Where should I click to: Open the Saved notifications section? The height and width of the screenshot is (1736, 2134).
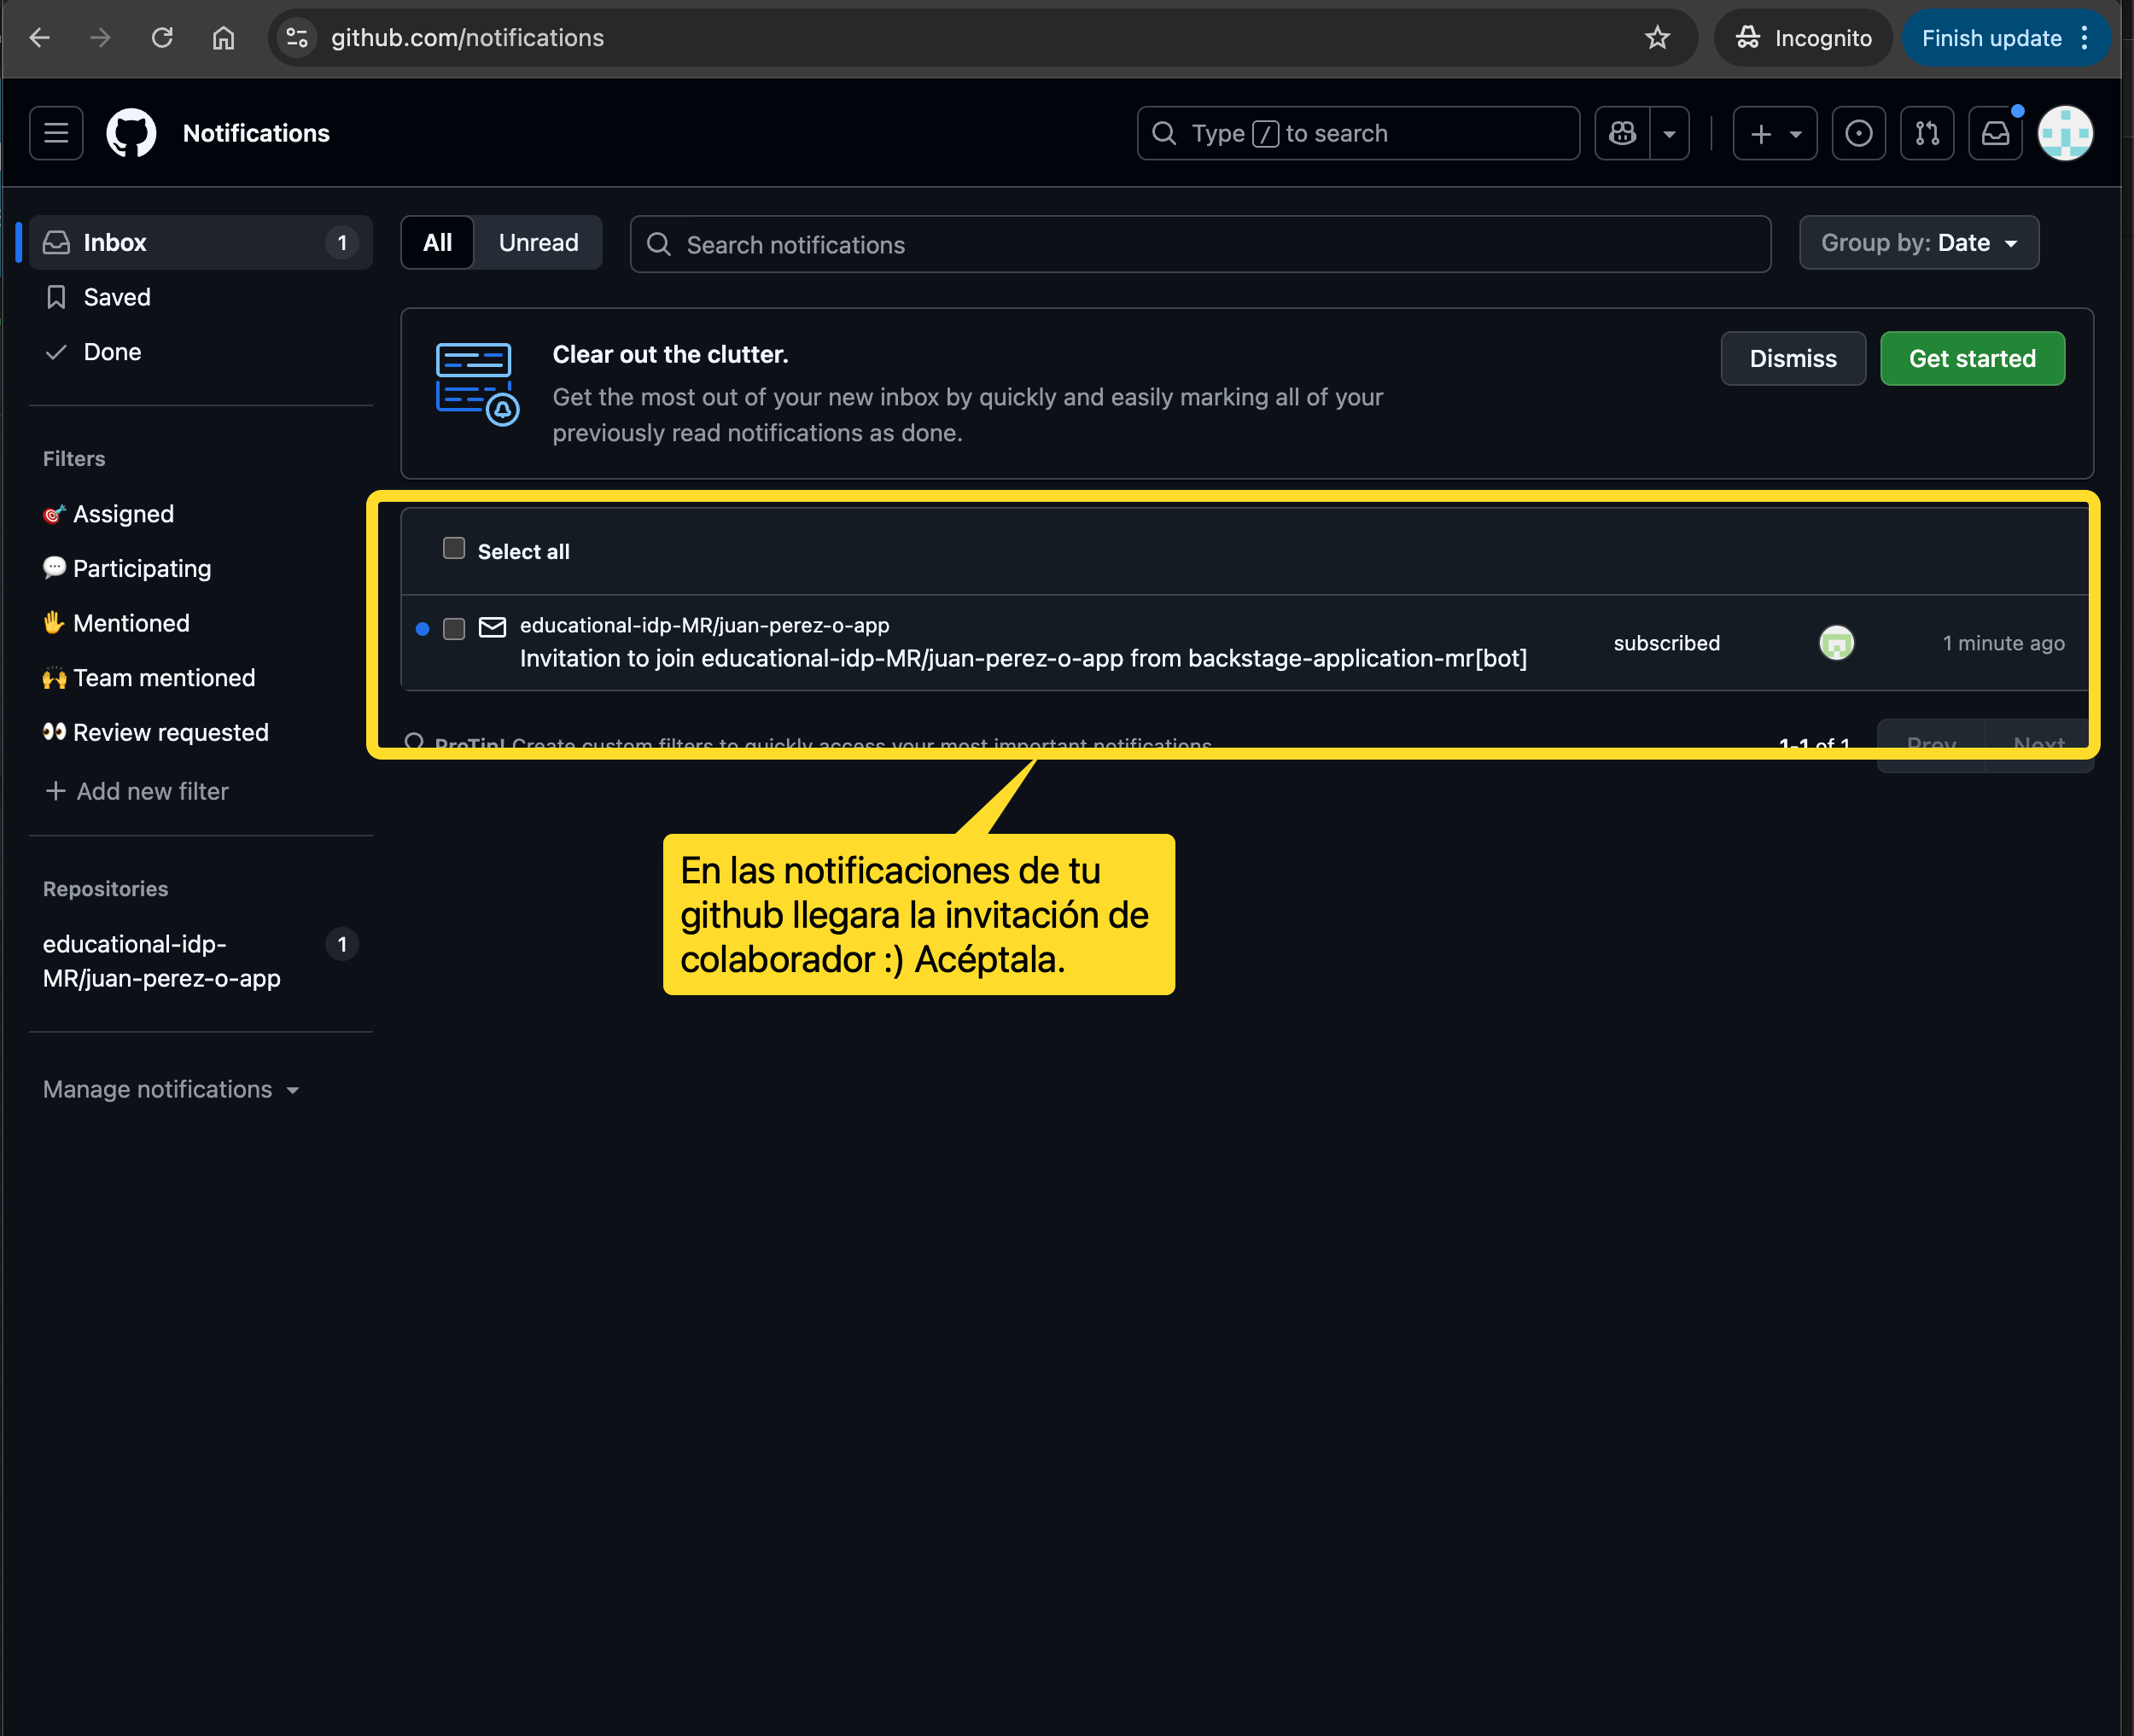117,297
